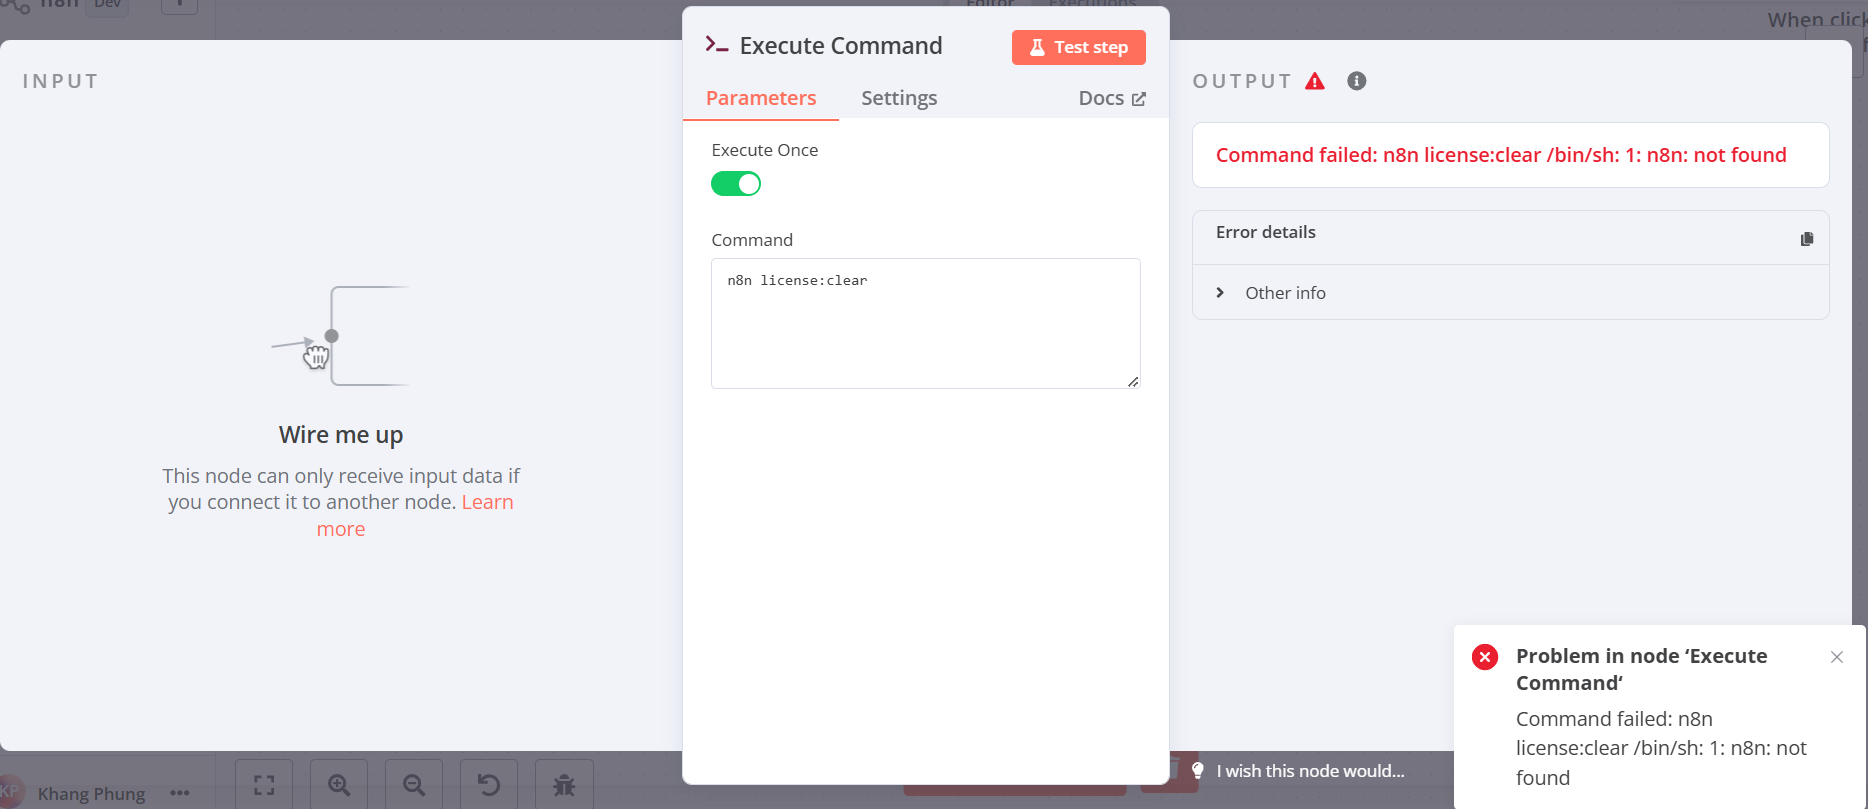Click the bug debug icon in canvas toolbar
The width and height of the screenshot is (1868, 809).
pos(564,785)
